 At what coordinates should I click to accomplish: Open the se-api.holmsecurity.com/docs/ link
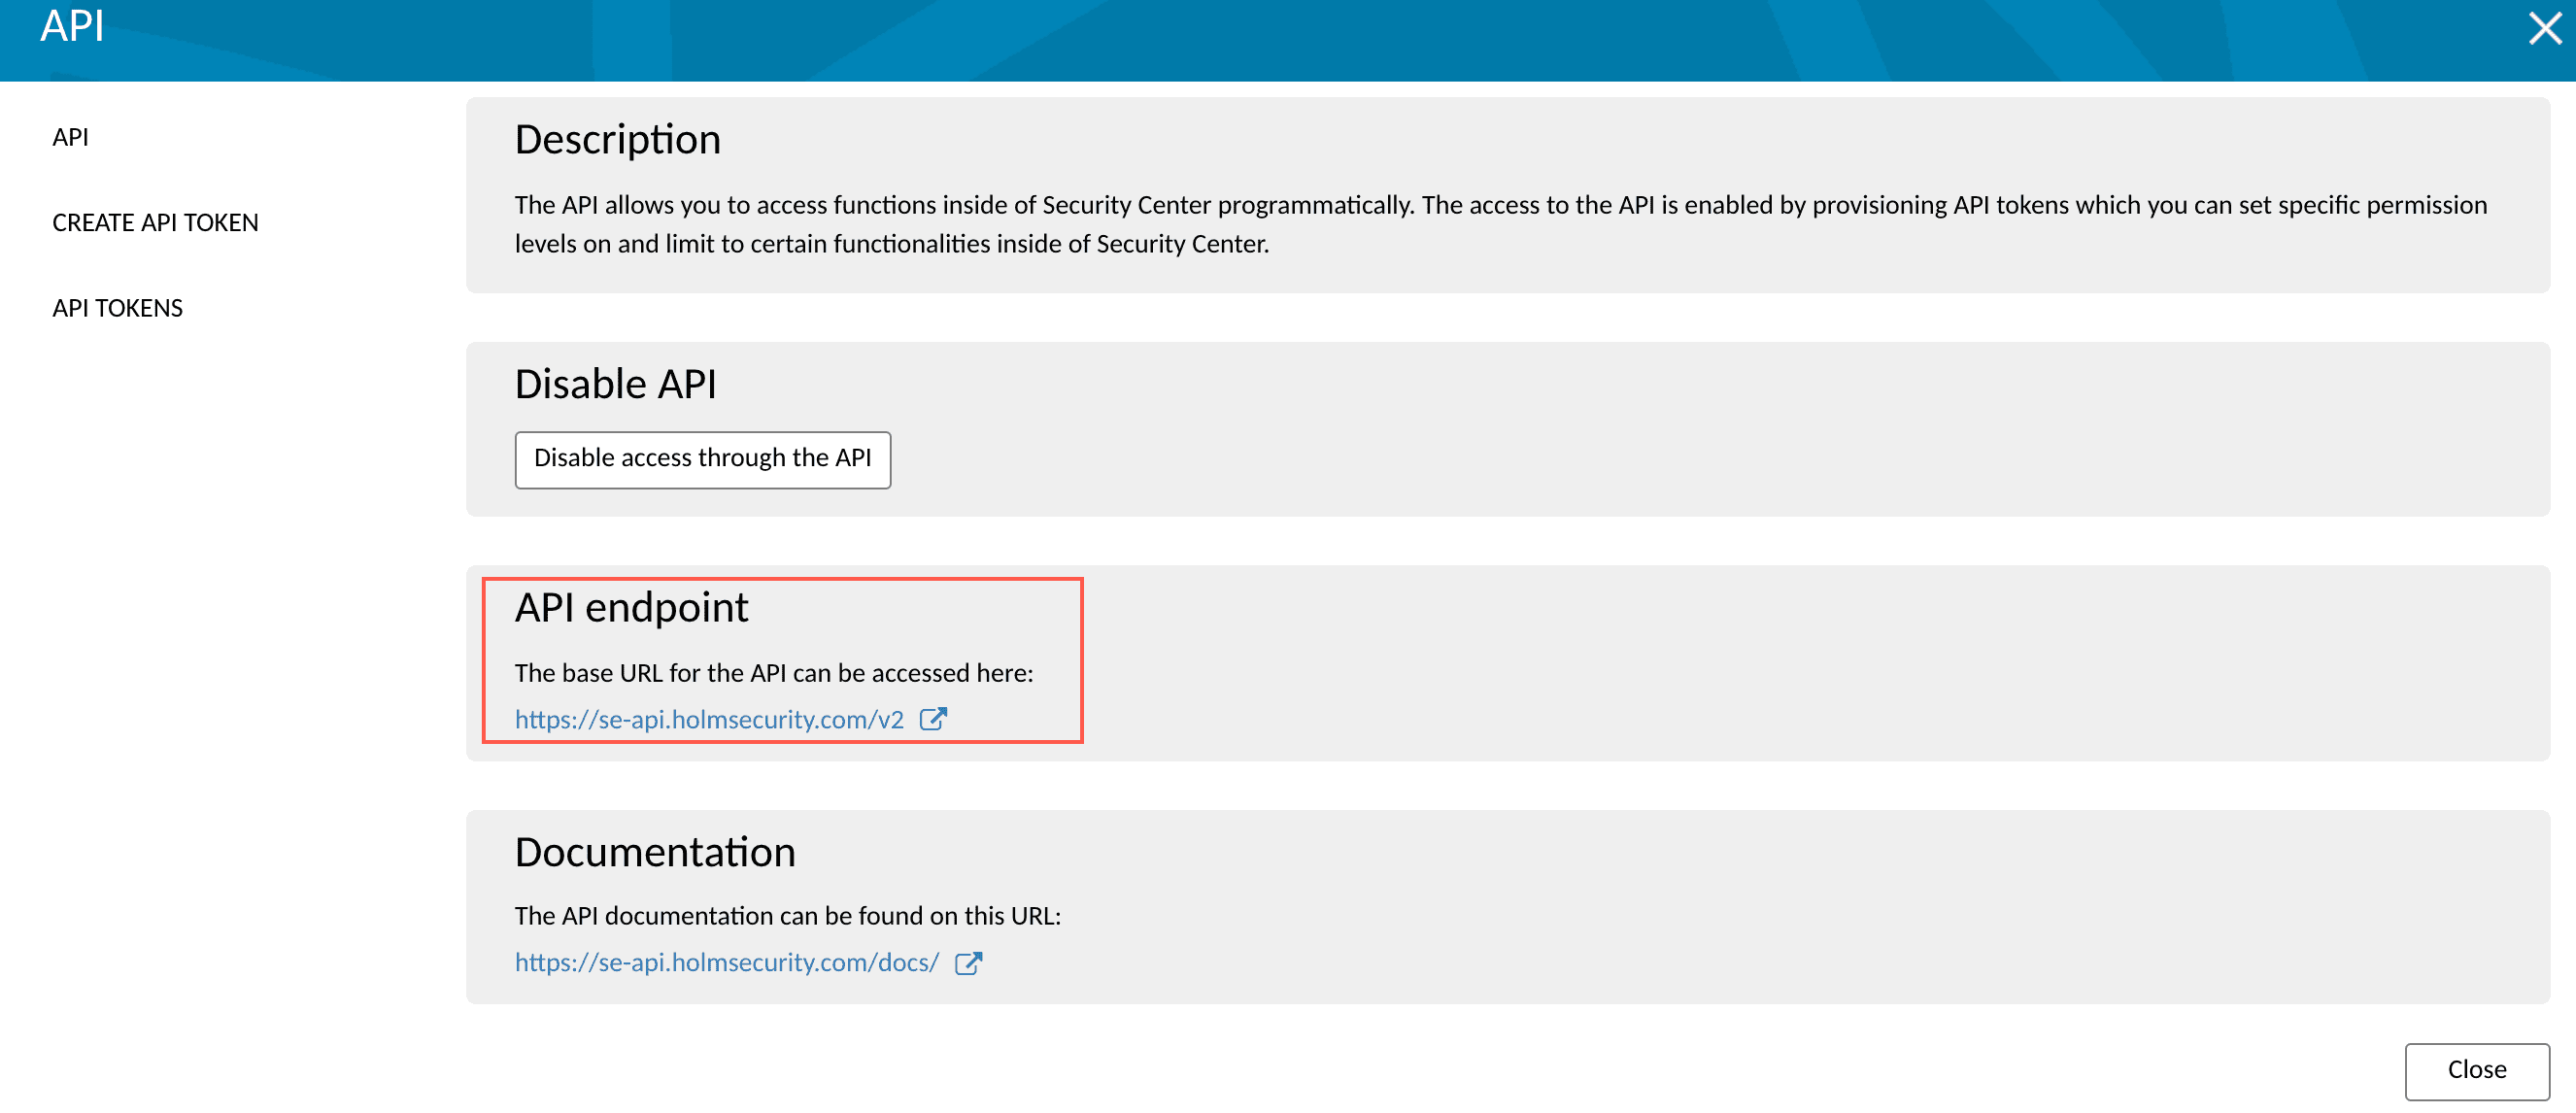tap(726, 962)
